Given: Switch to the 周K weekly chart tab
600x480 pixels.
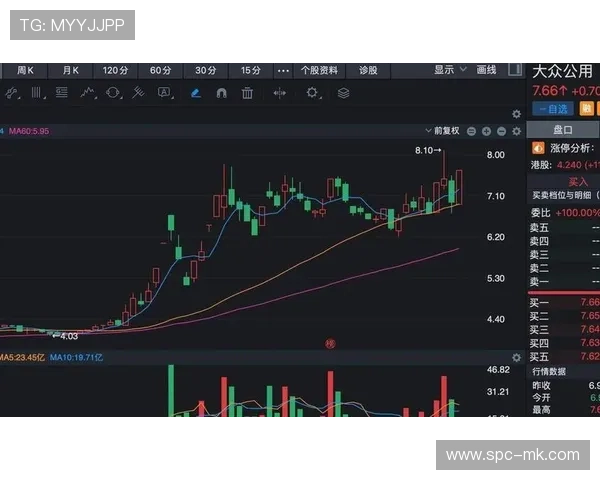Looking at the screenshot, I should (x=25, y=70).
